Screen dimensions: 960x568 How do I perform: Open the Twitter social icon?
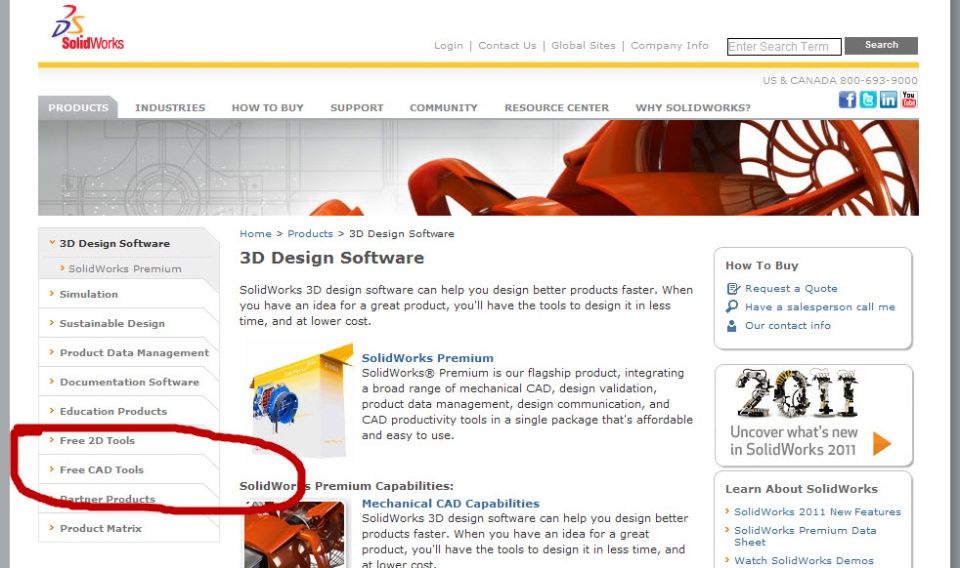[868, 99]
